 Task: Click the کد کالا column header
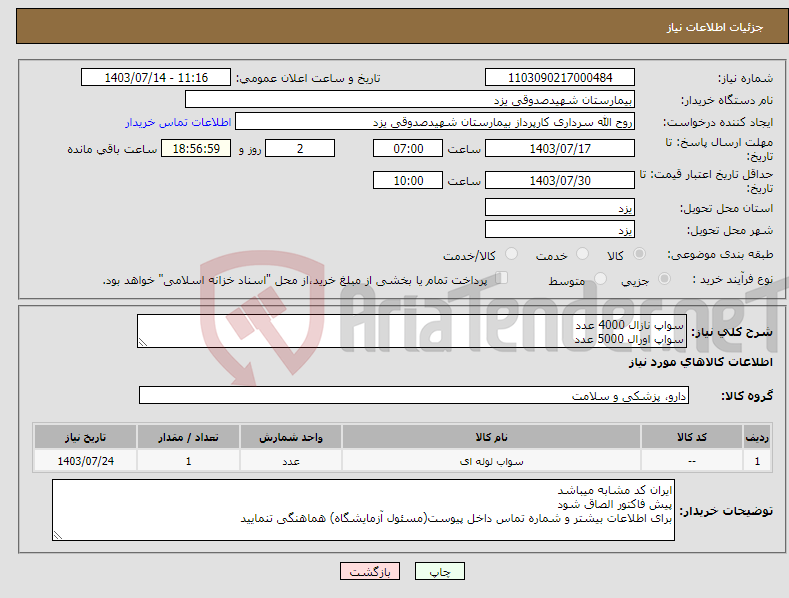coord(692,437)
